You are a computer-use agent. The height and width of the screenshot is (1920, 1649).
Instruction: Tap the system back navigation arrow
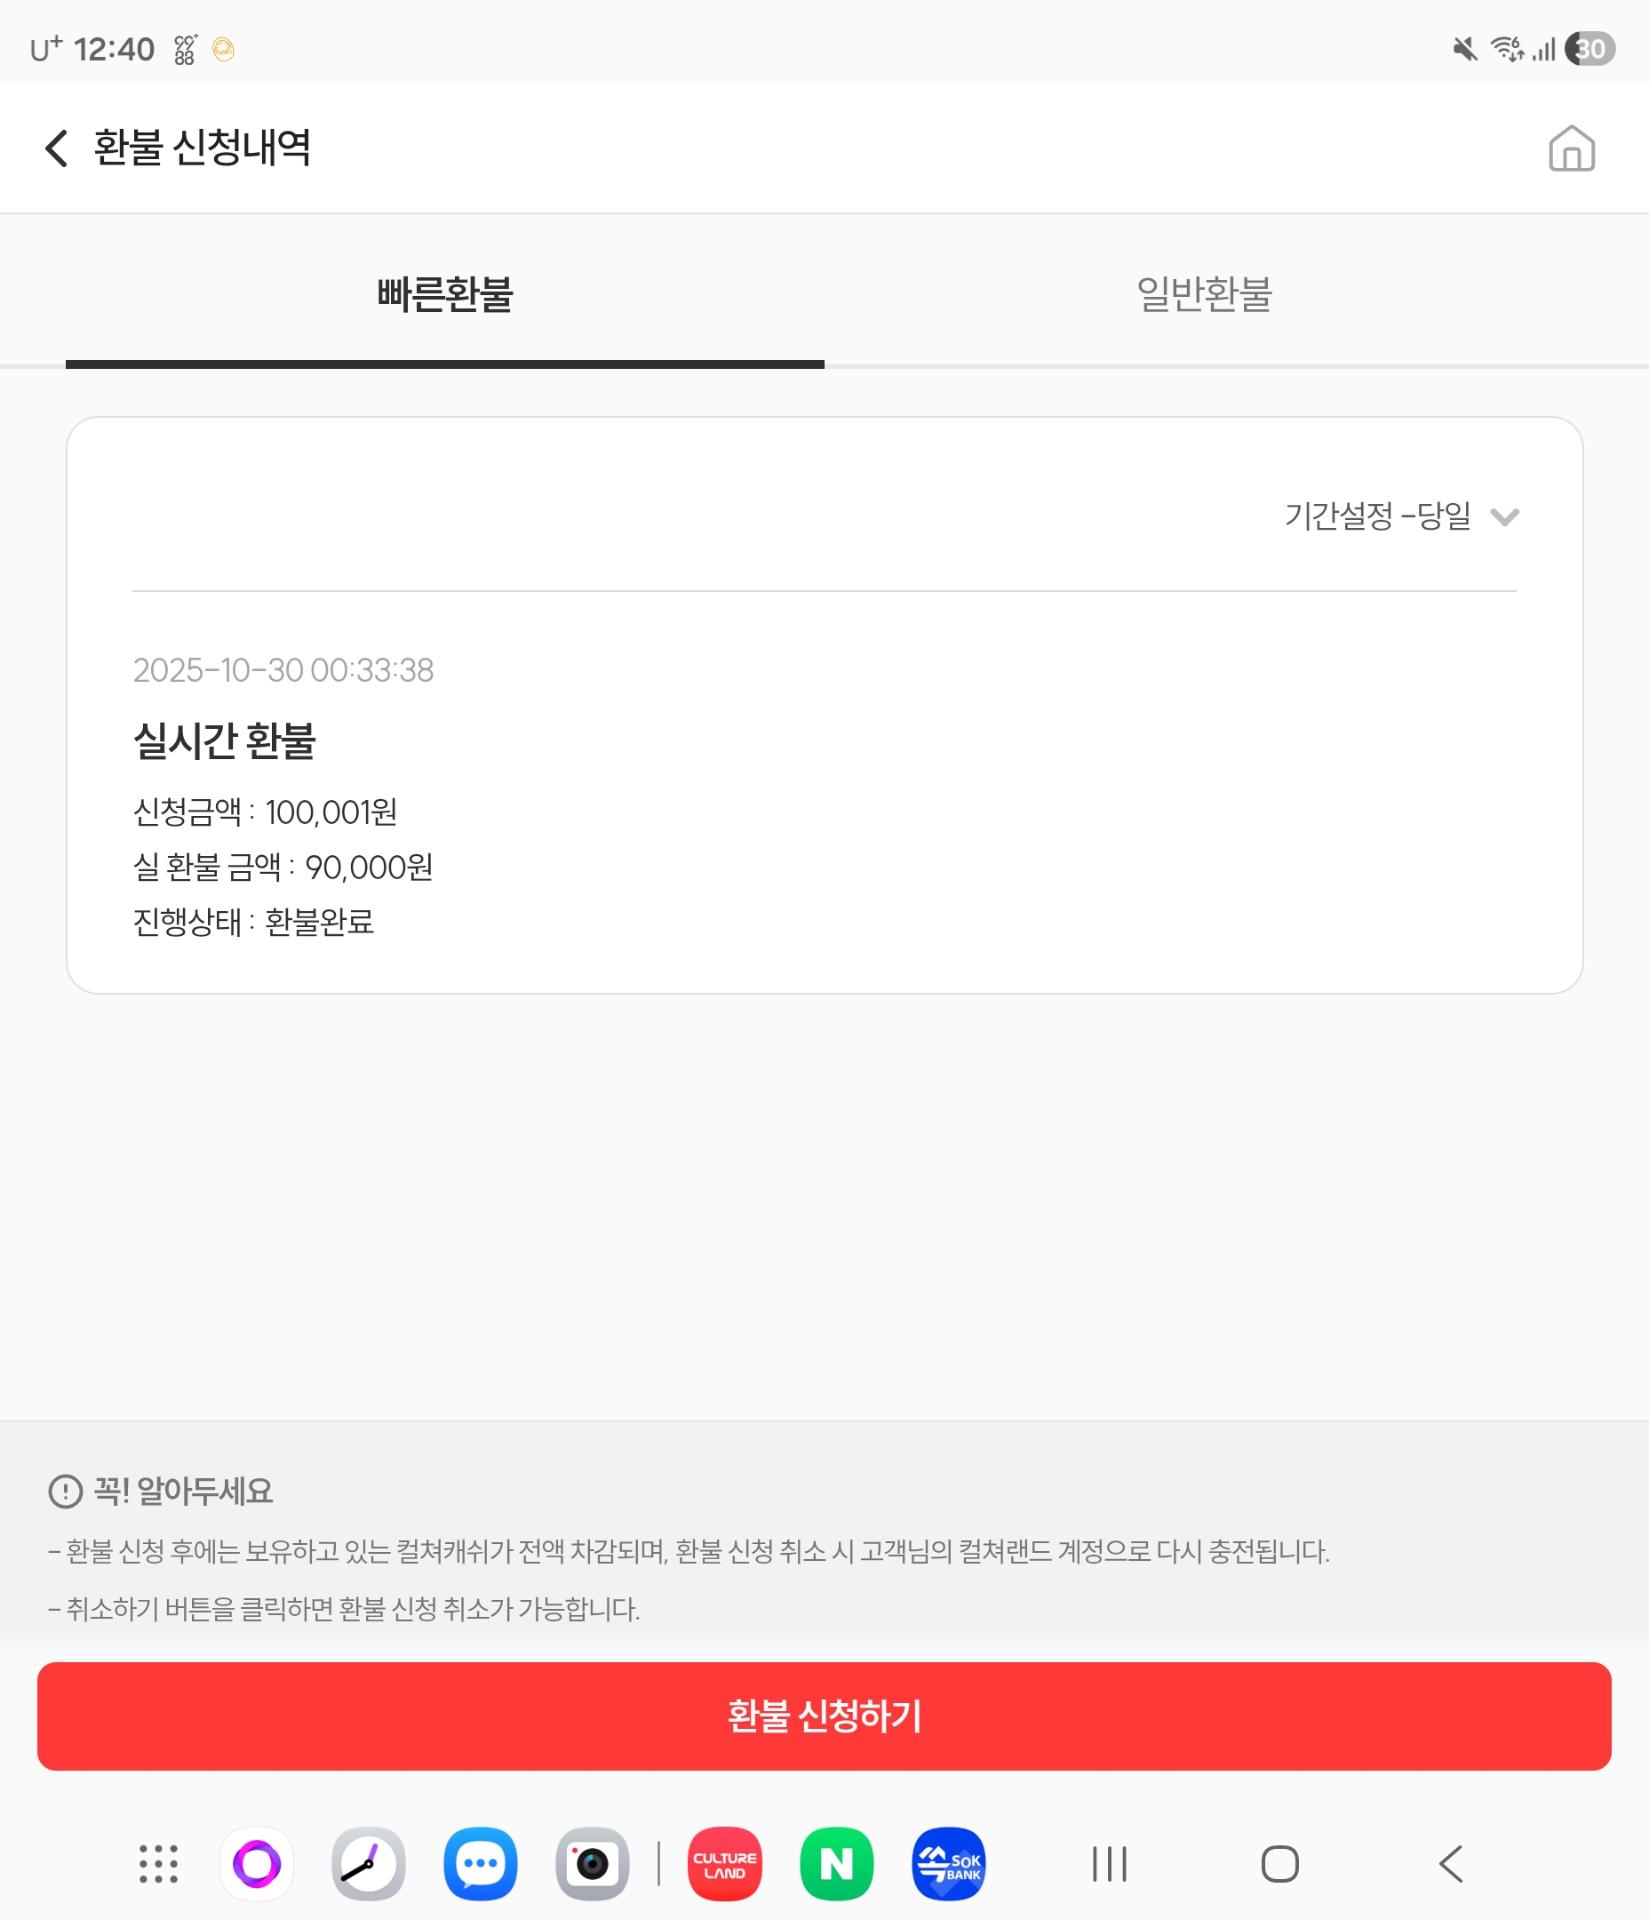[1451, 1864]
